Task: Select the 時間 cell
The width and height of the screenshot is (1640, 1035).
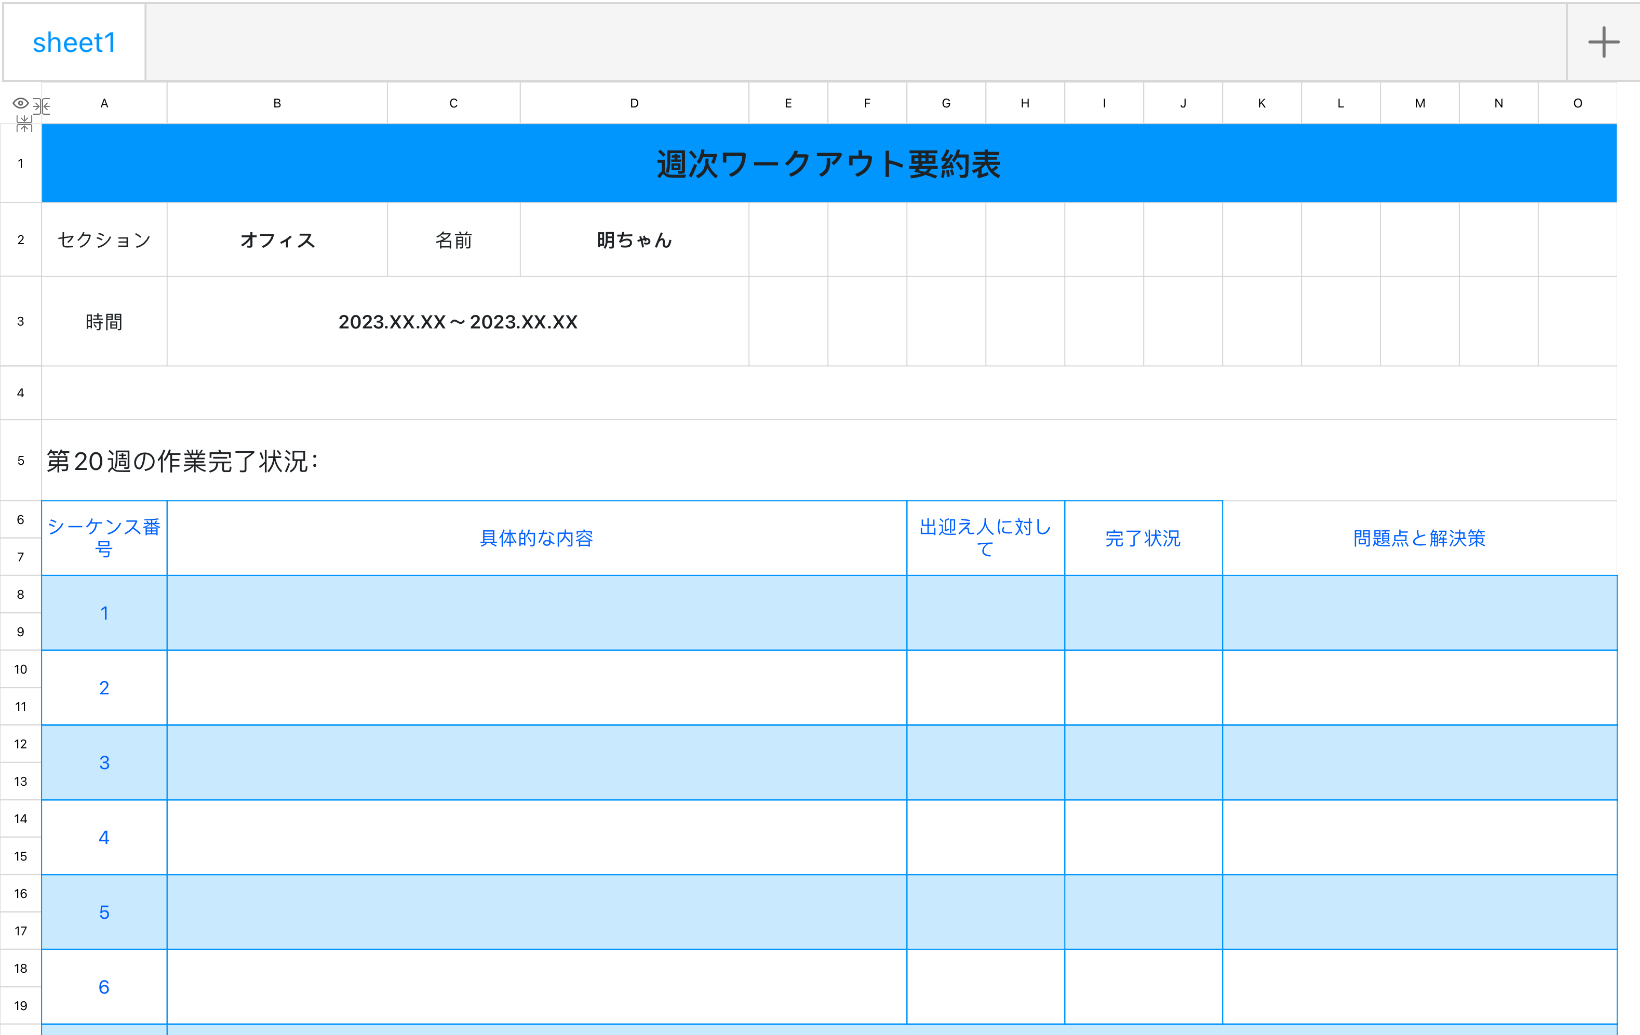Action: 104,322
